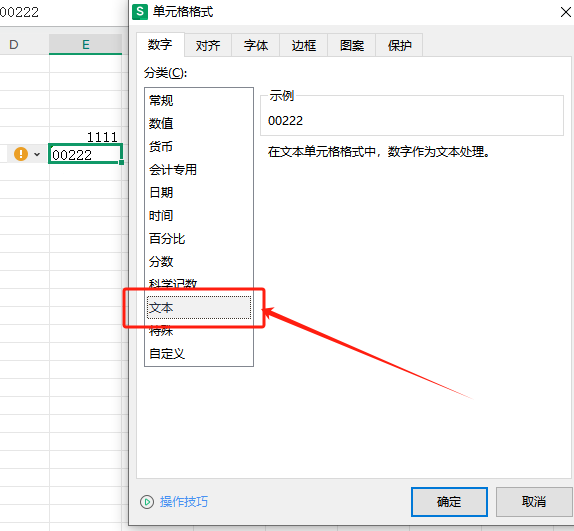The width and height of the screenshot is (574, 531).
Task: Choose 百分比 format category
Action: click(199, 239)
